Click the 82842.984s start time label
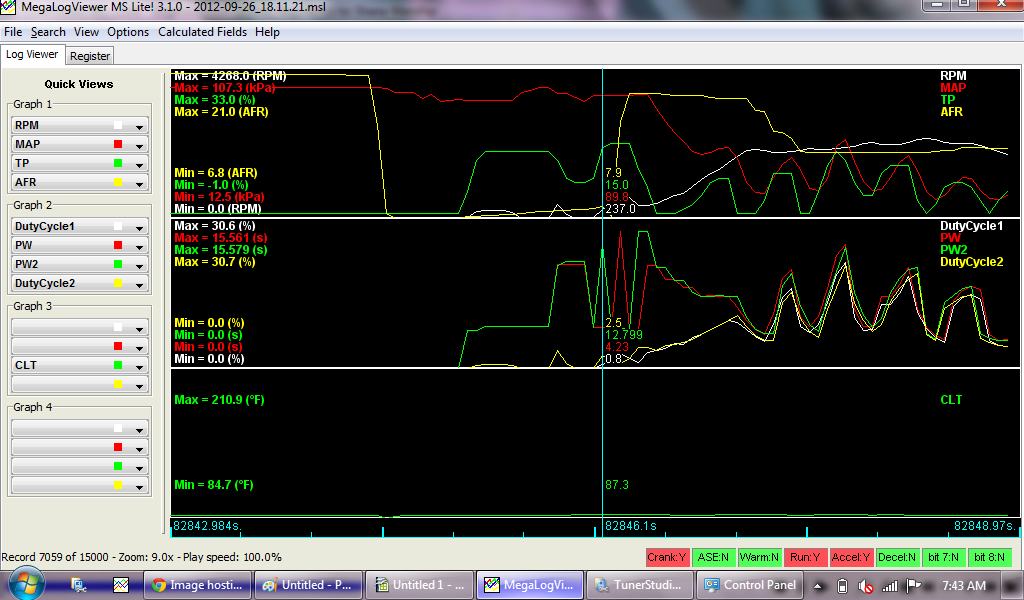Image resolution: width=1024 pixels, height=600 pixels. pyautogui.click(x=207, y=526)
